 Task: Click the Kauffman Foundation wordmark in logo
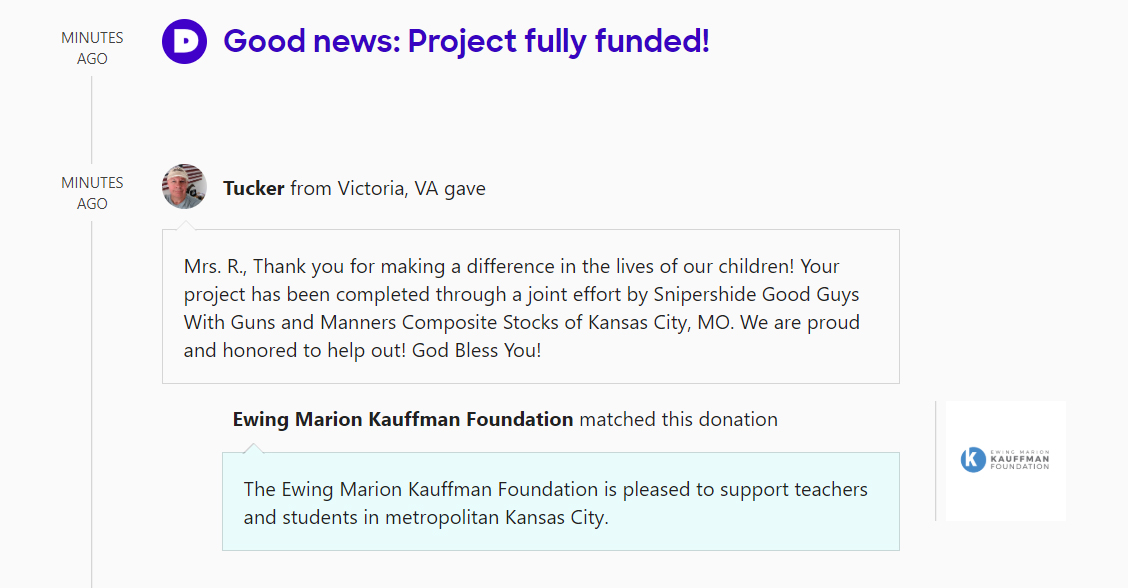[1019, 460]
